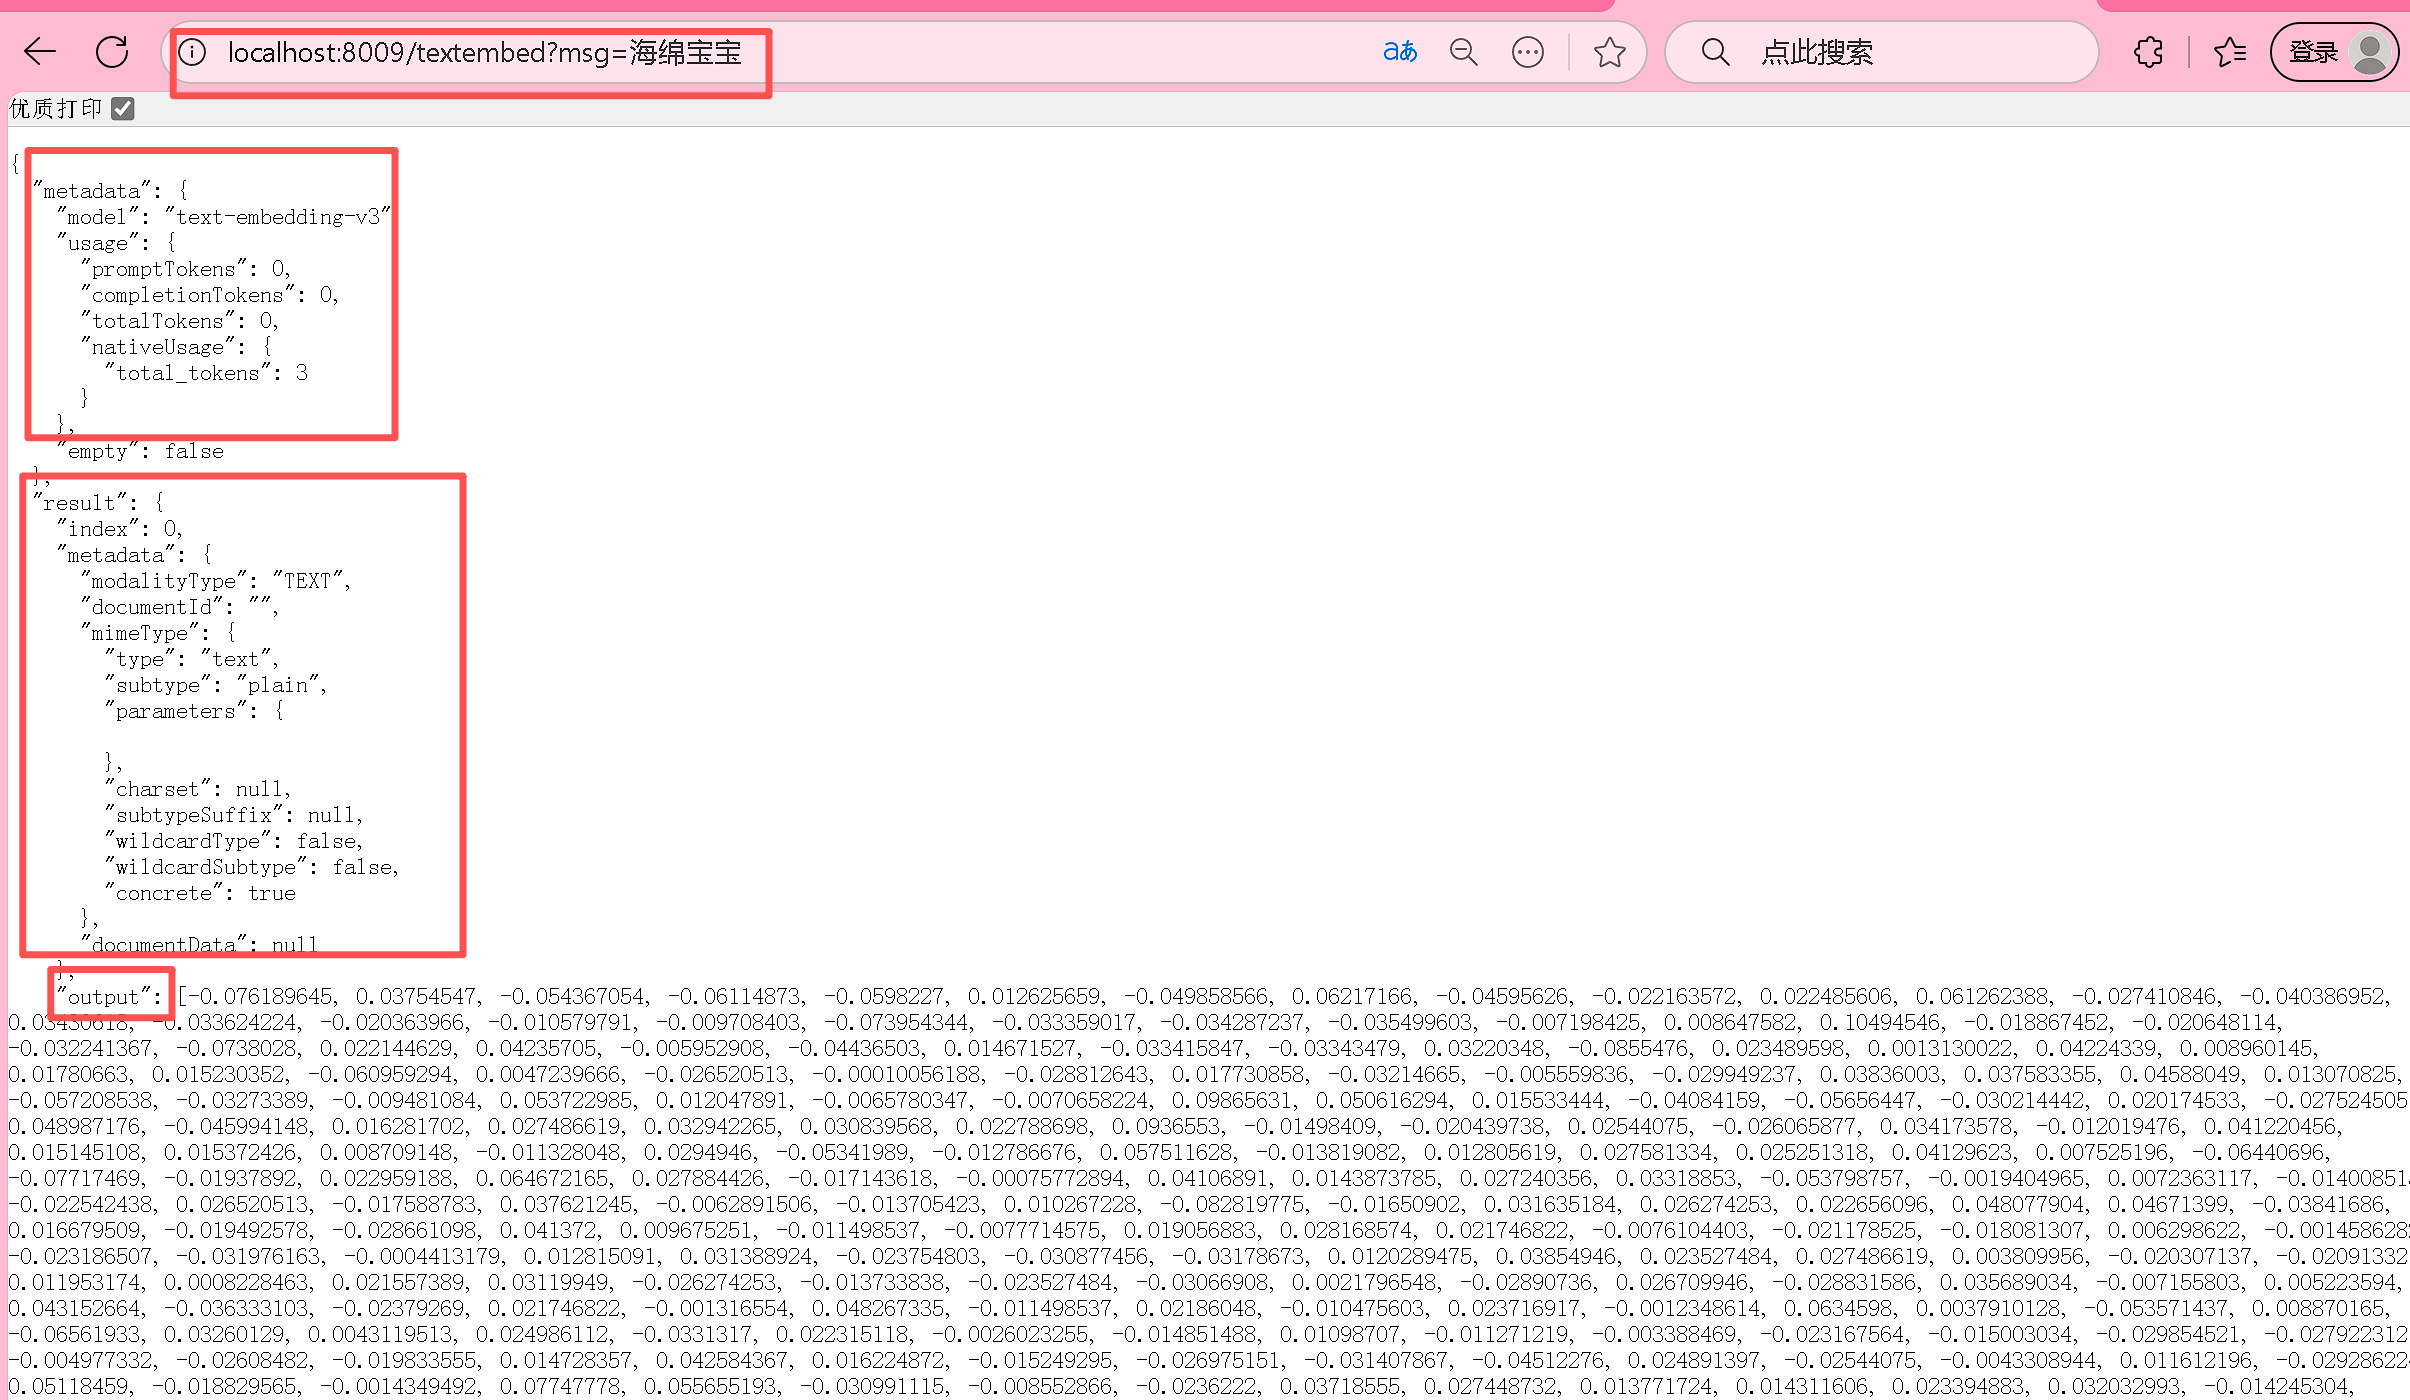
Task: Open the favorites list icon
Action: point(2229,52)
